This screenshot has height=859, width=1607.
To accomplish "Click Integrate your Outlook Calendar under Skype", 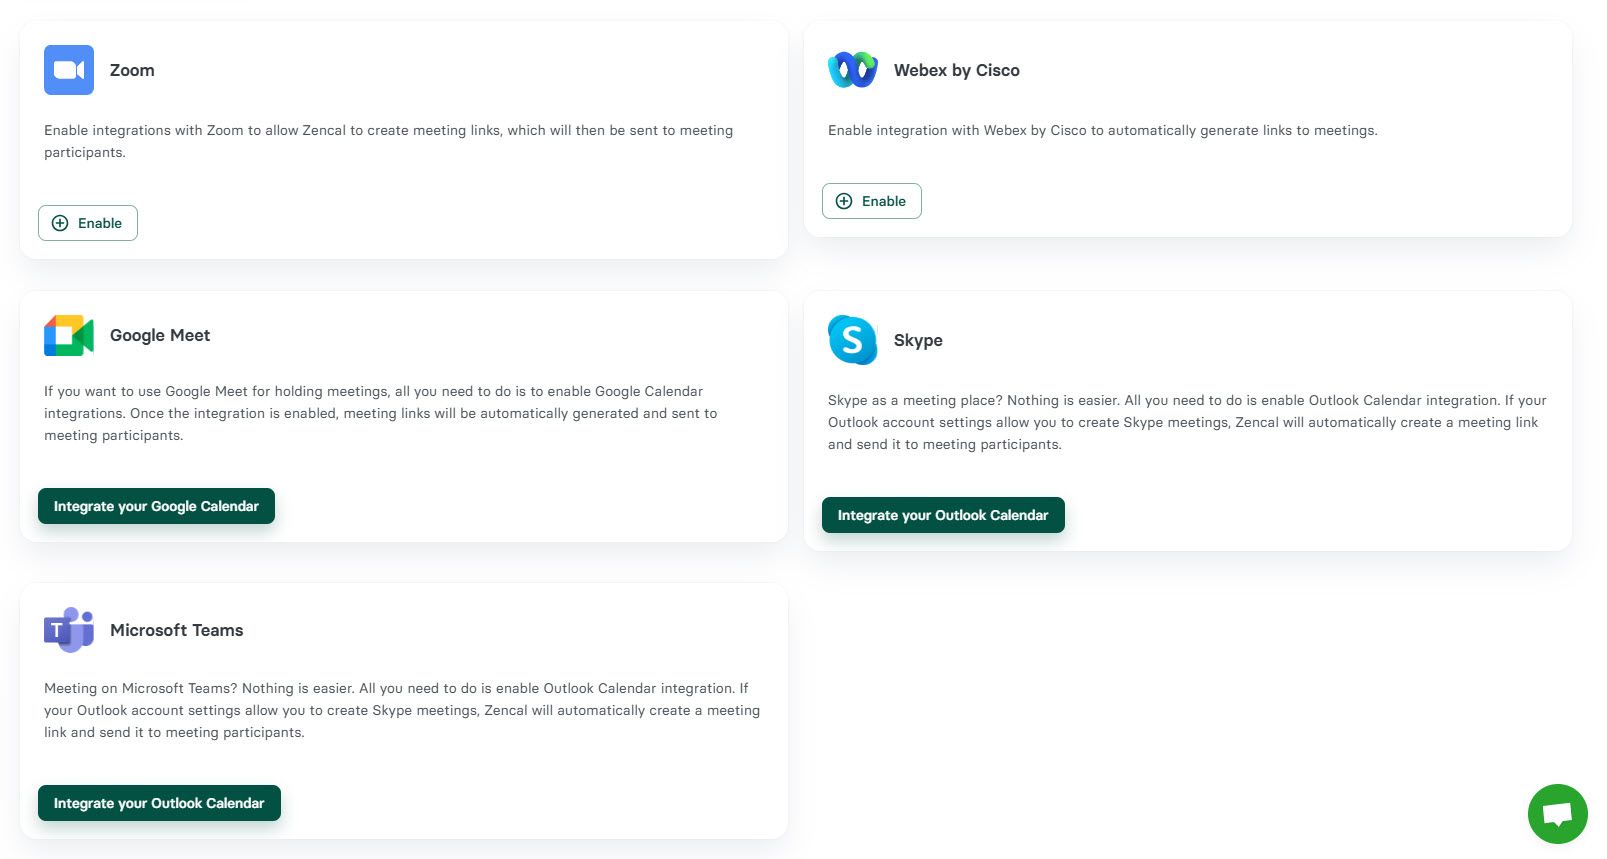I will pos(943,515).
